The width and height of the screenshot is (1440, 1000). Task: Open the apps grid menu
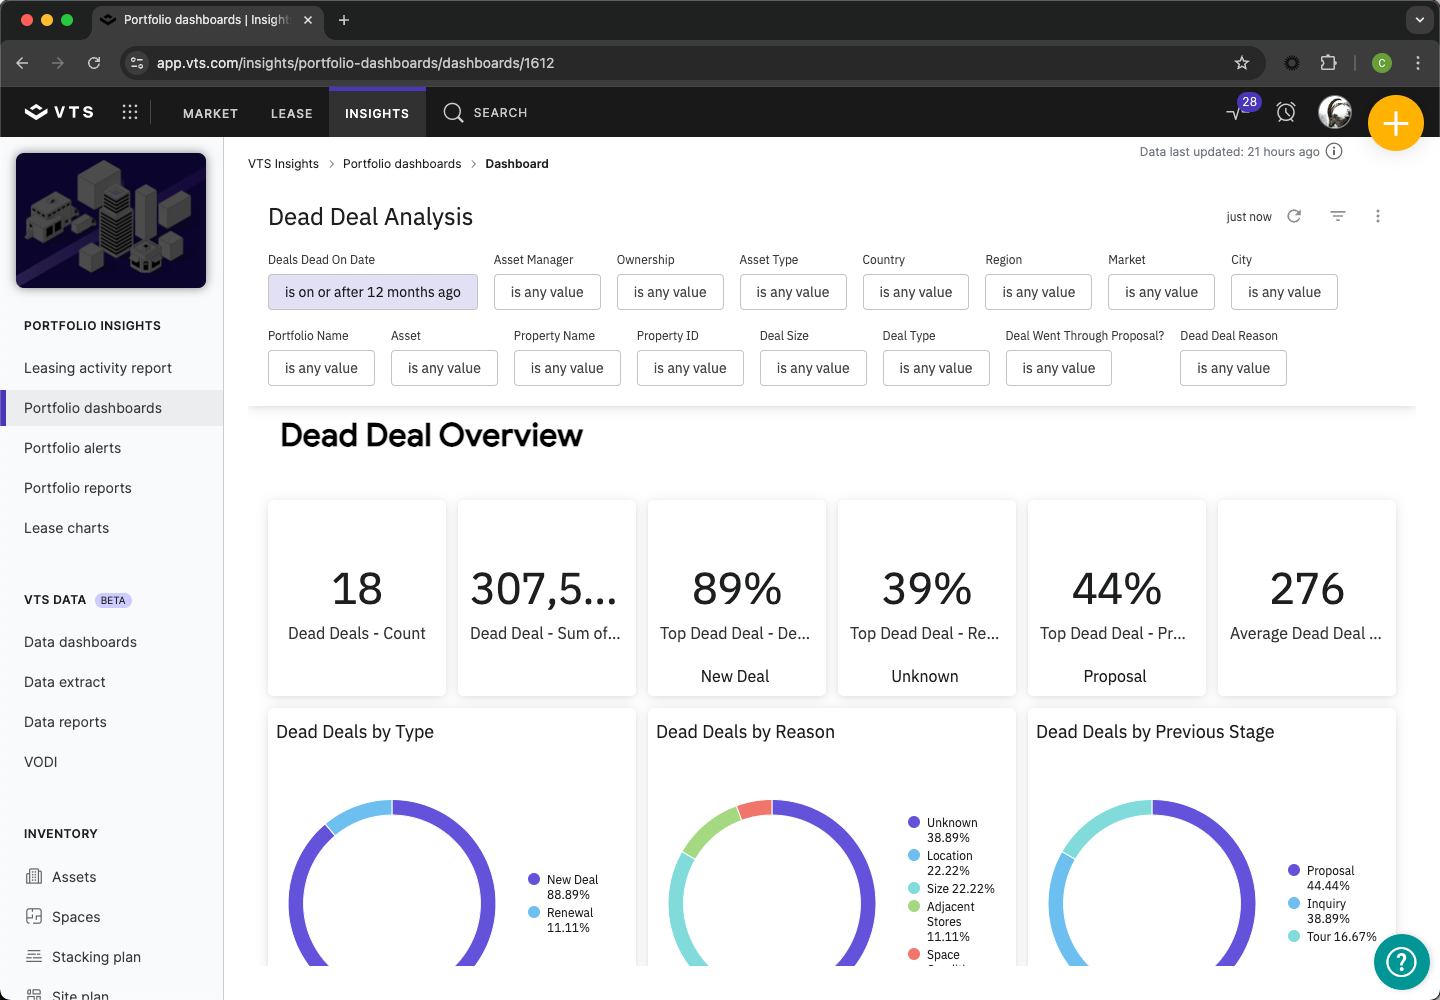130,112
